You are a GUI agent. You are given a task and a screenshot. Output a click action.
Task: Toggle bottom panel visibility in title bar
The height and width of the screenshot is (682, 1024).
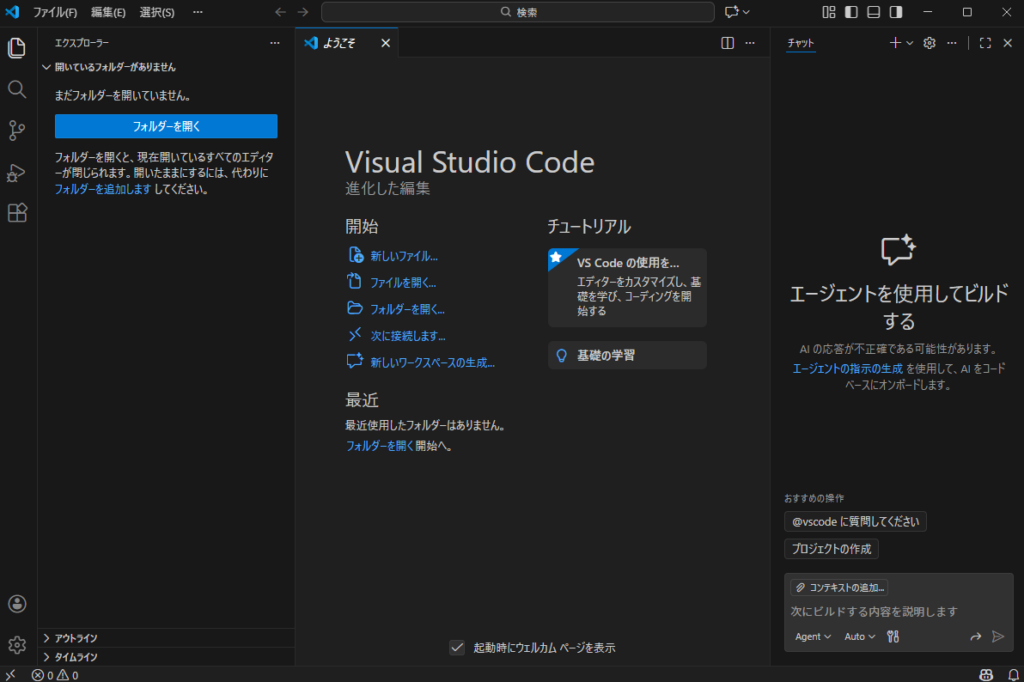[x=873, y=12]
